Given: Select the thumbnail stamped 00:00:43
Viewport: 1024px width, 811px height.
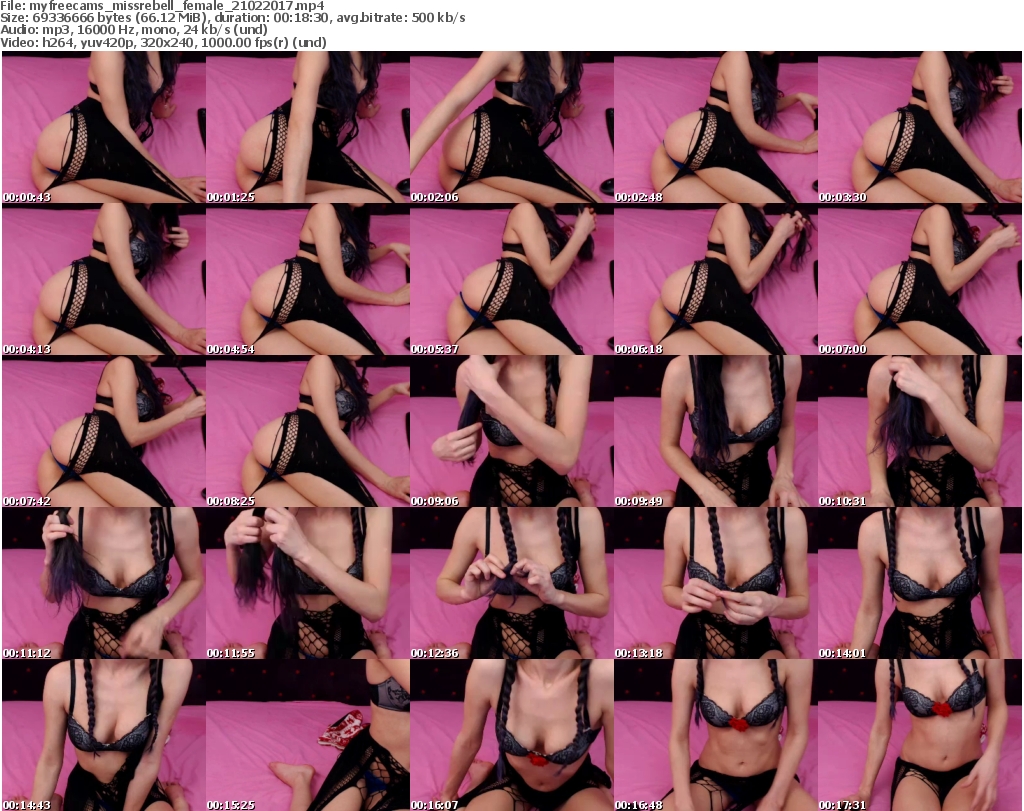Looking at the screenshot, I should tap(104, 127).
